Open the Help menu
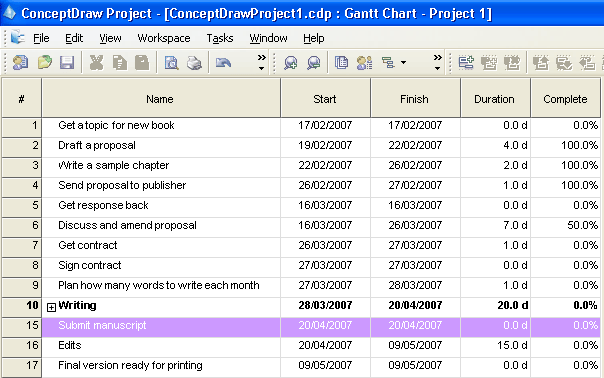Screen dimensions: 604x378 (314, 38)
